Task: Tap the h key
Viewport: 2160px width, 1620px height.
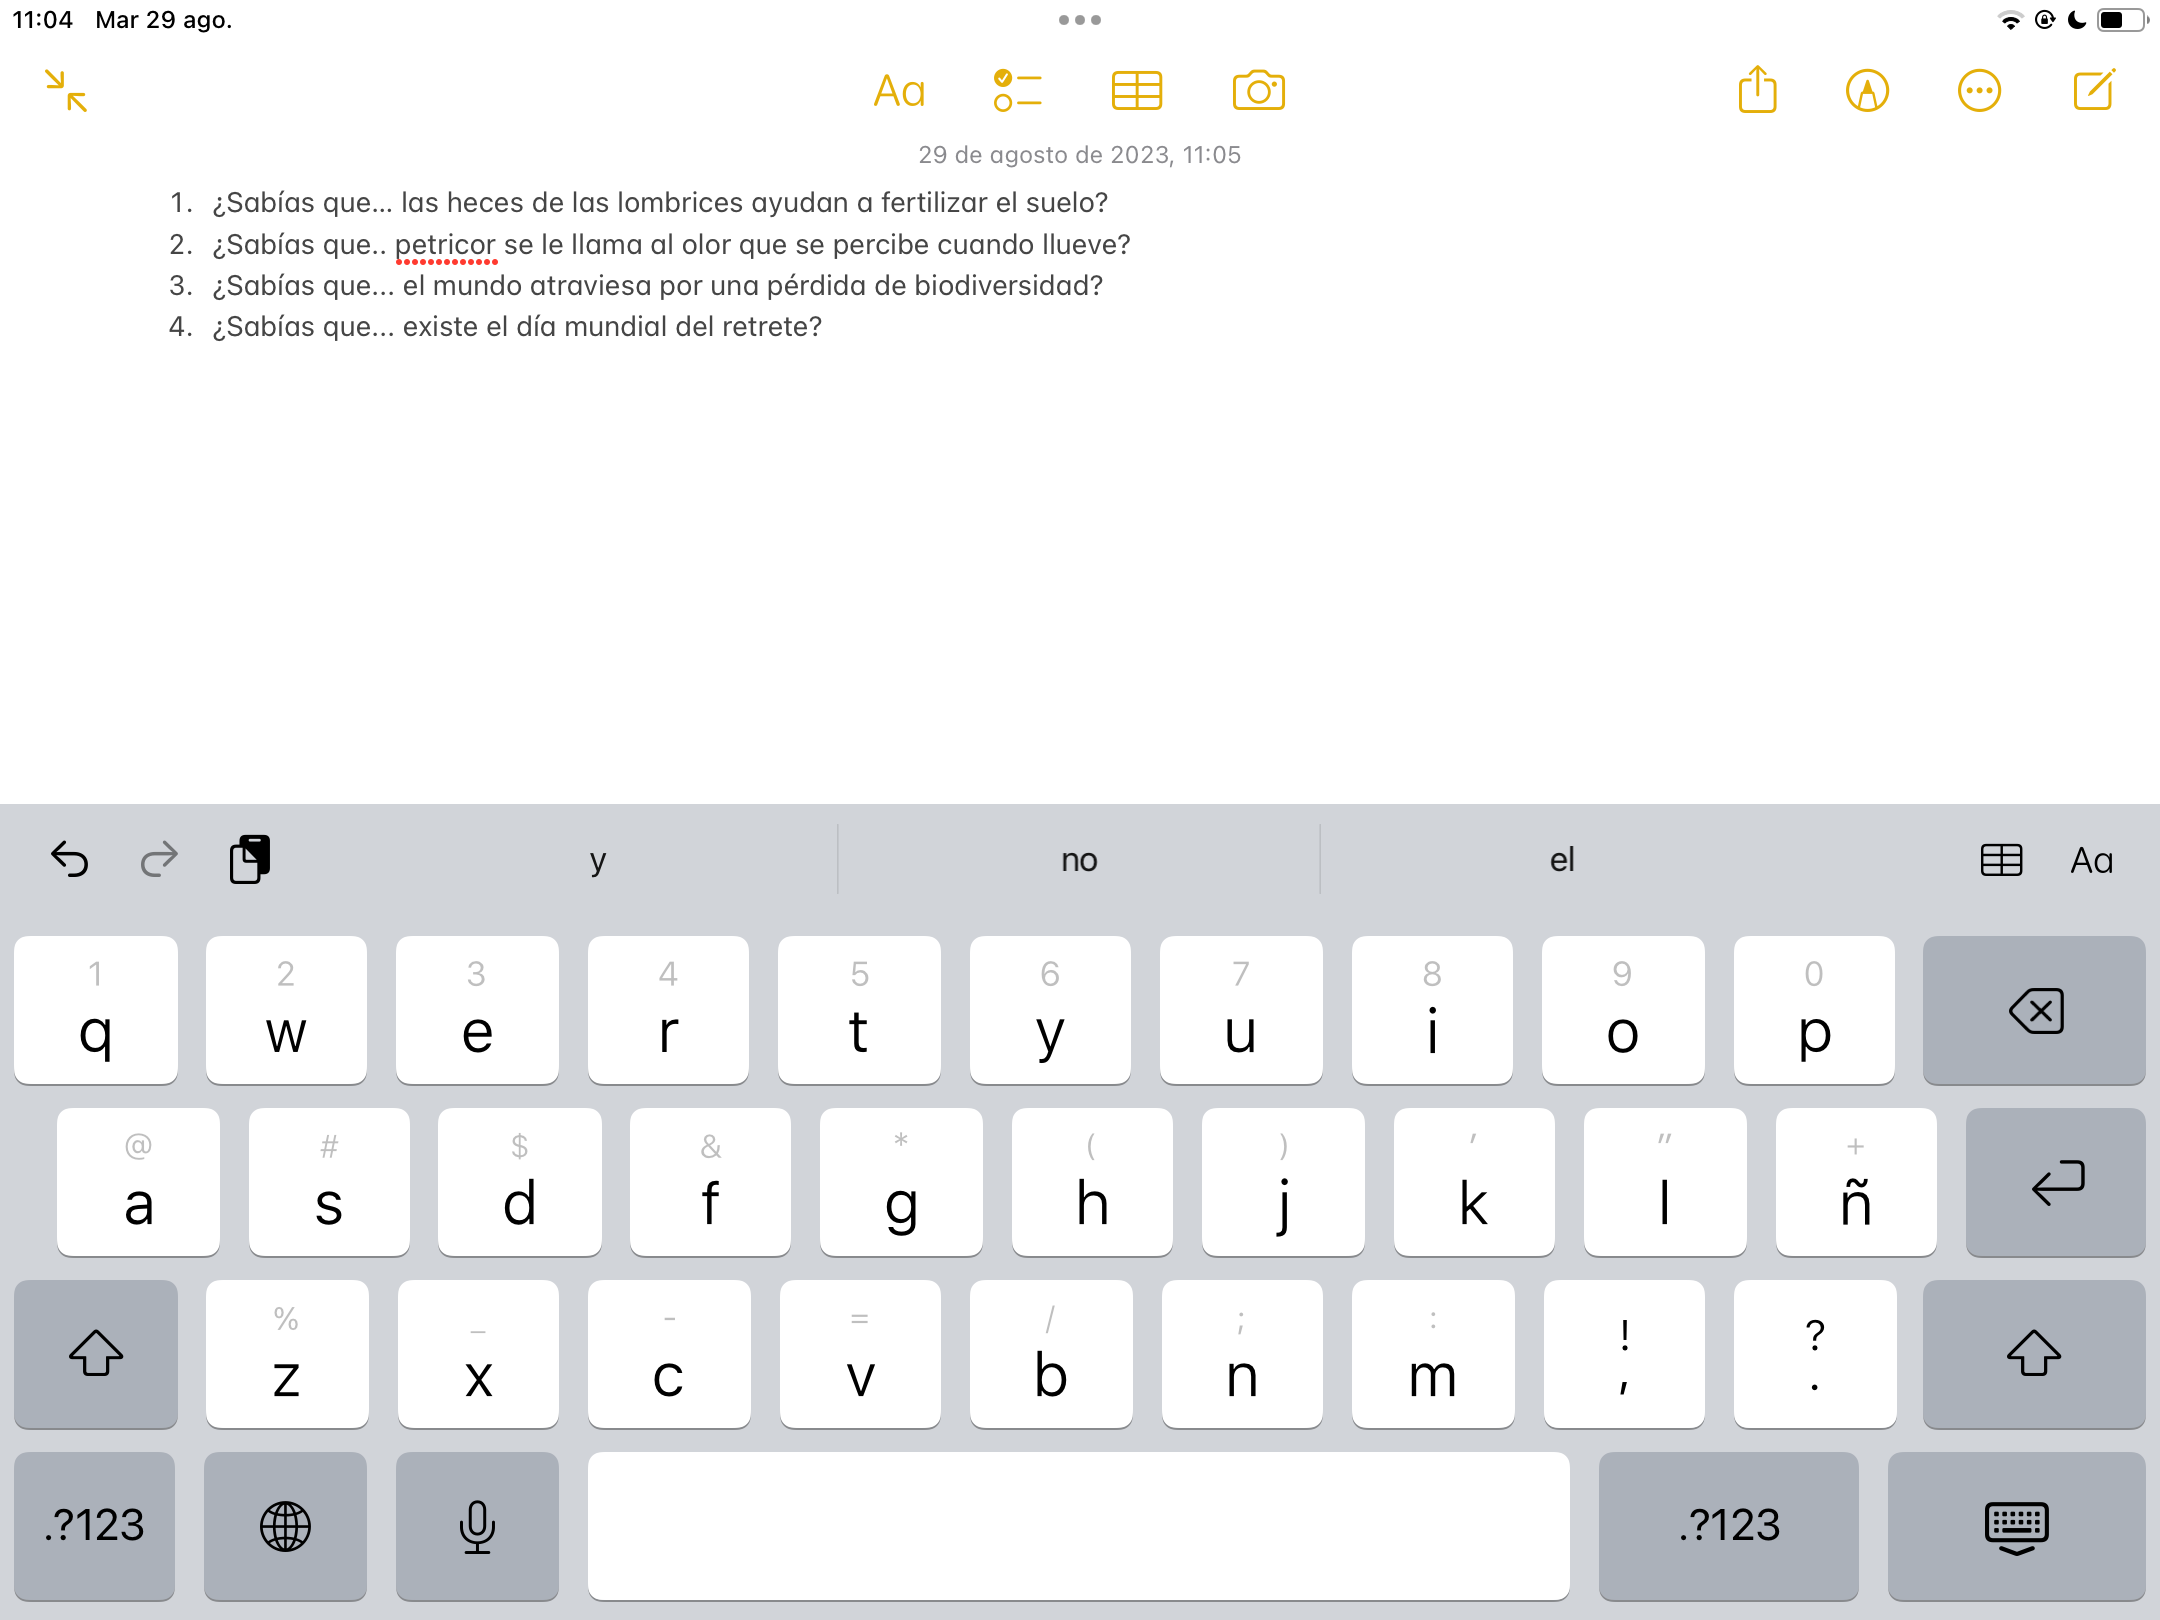Action: point(1092,1182)
